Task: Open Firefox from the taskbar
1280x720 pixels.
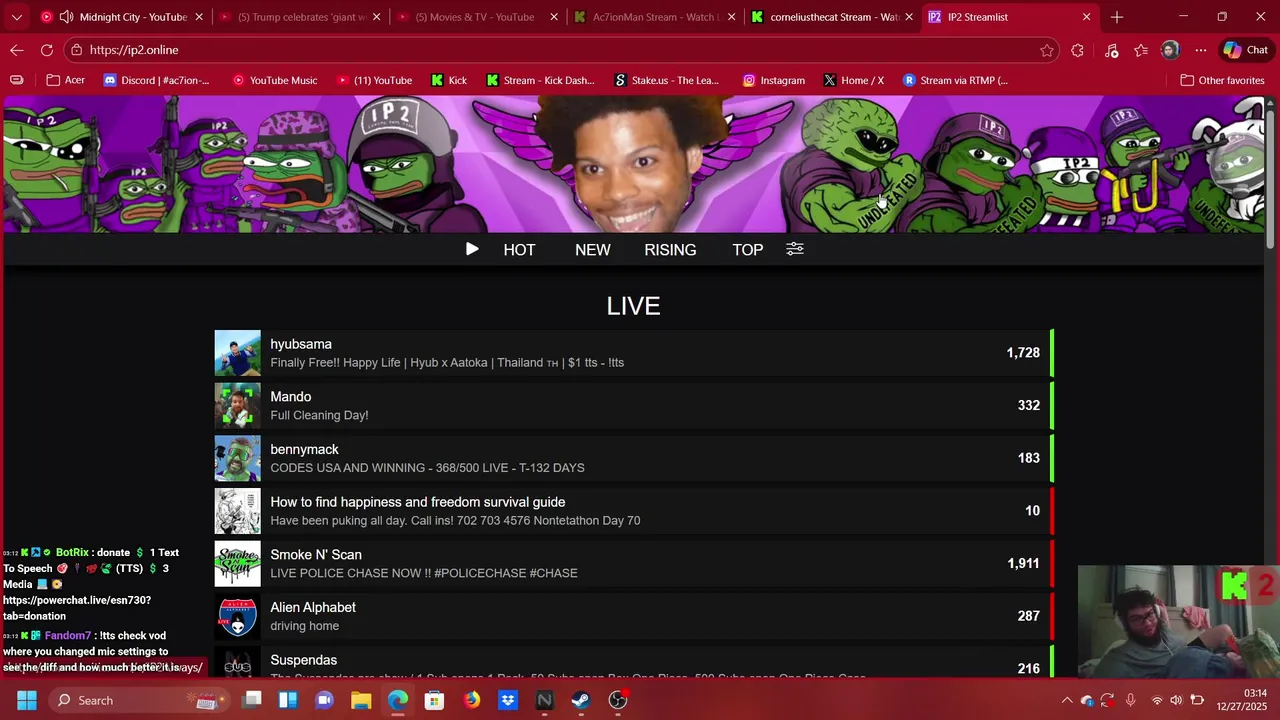Action: [x=471, y=700]
